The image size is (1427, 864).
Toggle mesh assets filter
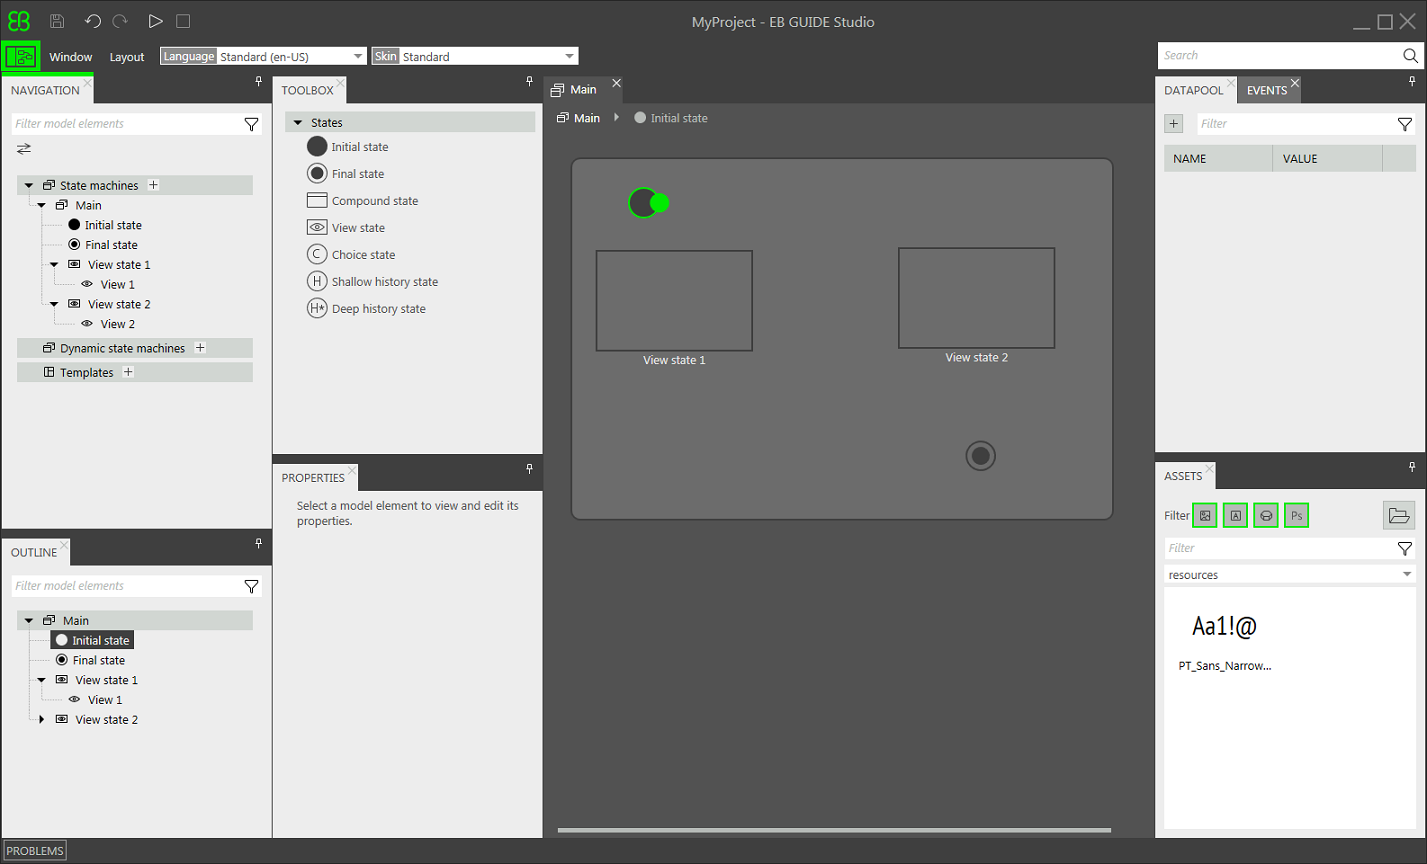pos(1266,516)
